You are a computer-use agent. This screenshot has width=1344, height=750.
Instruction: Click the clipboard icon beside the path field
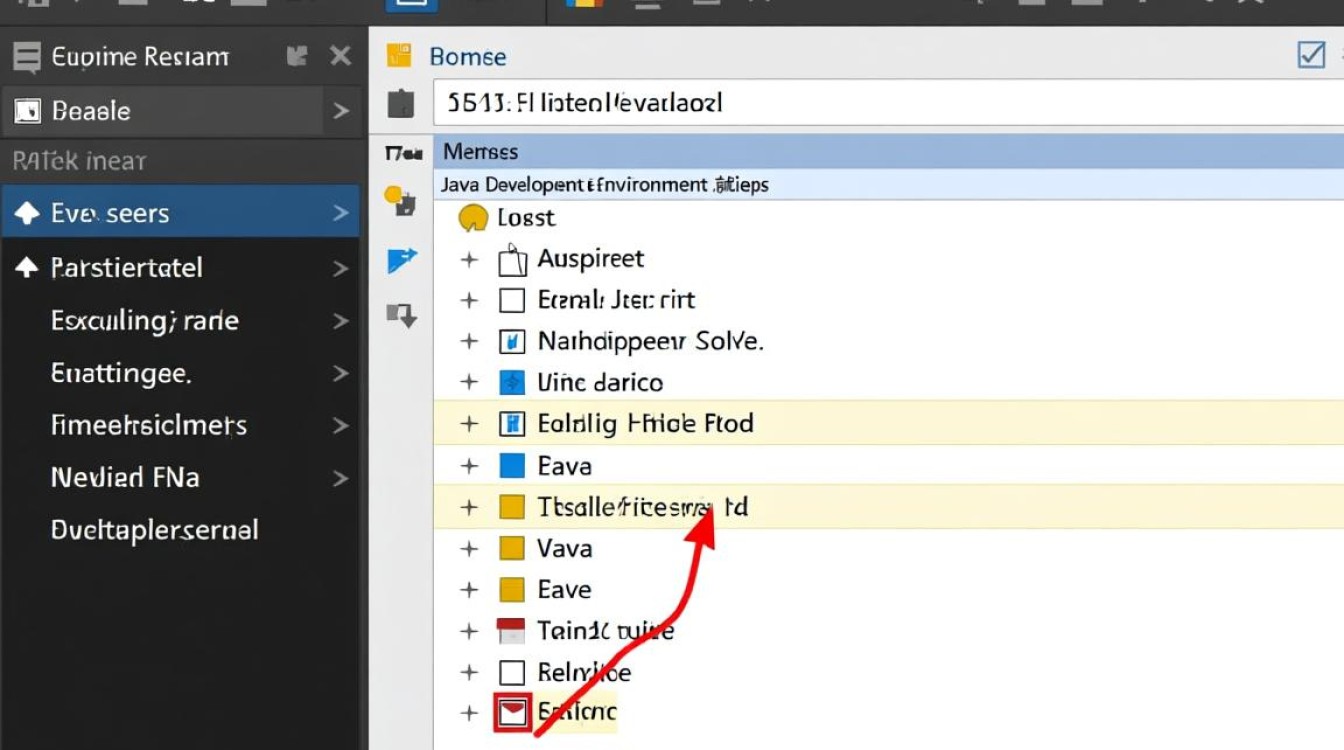tap(400, 103)
